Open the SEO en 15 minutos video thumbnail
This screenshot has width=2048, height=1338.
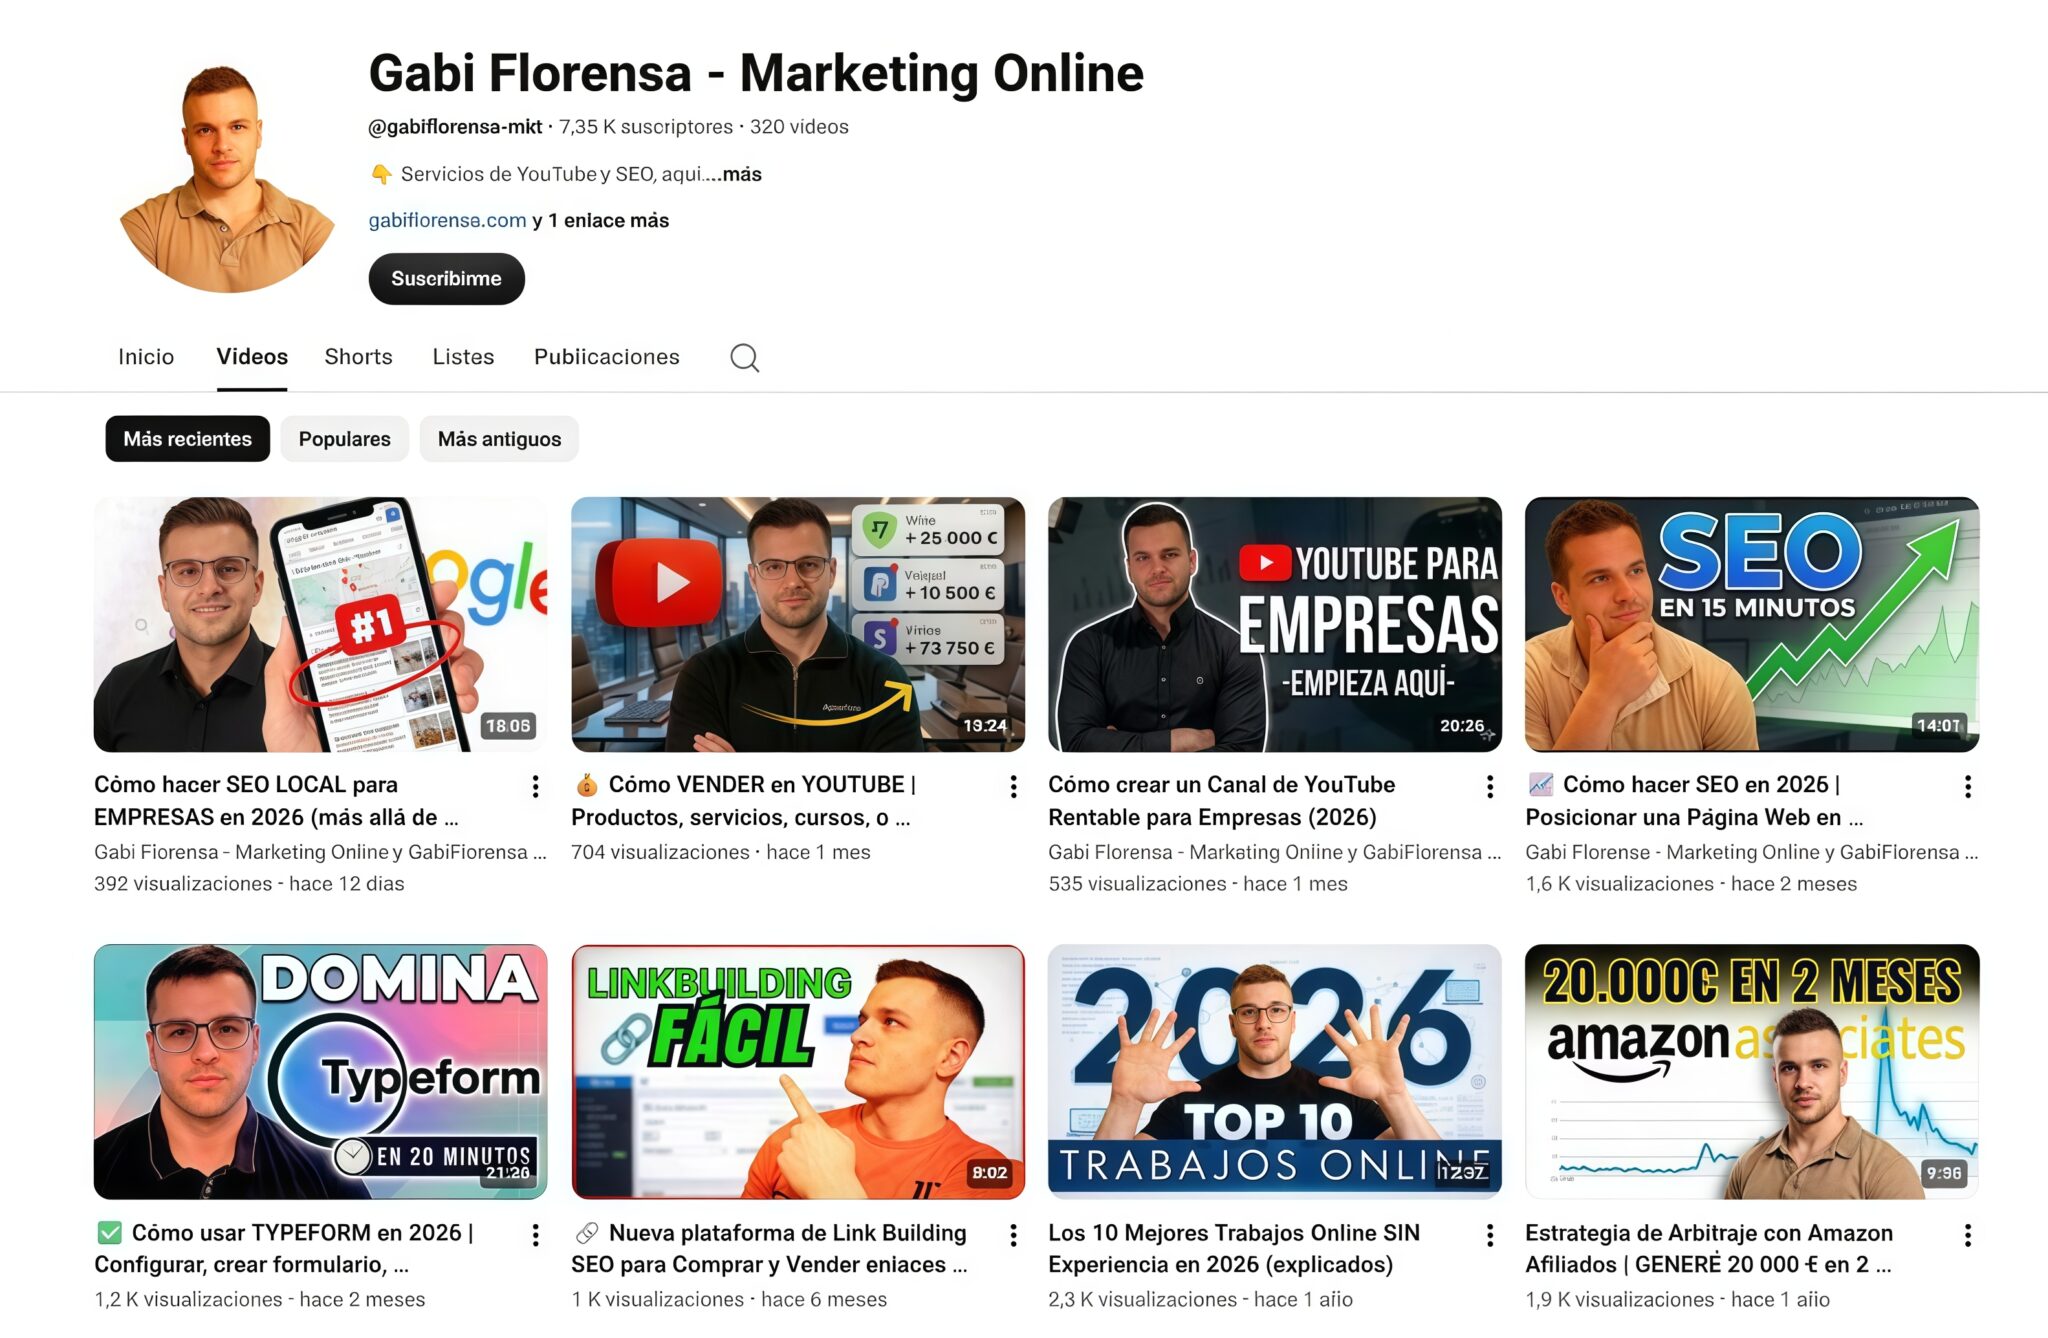click(x=1751, y=624)
